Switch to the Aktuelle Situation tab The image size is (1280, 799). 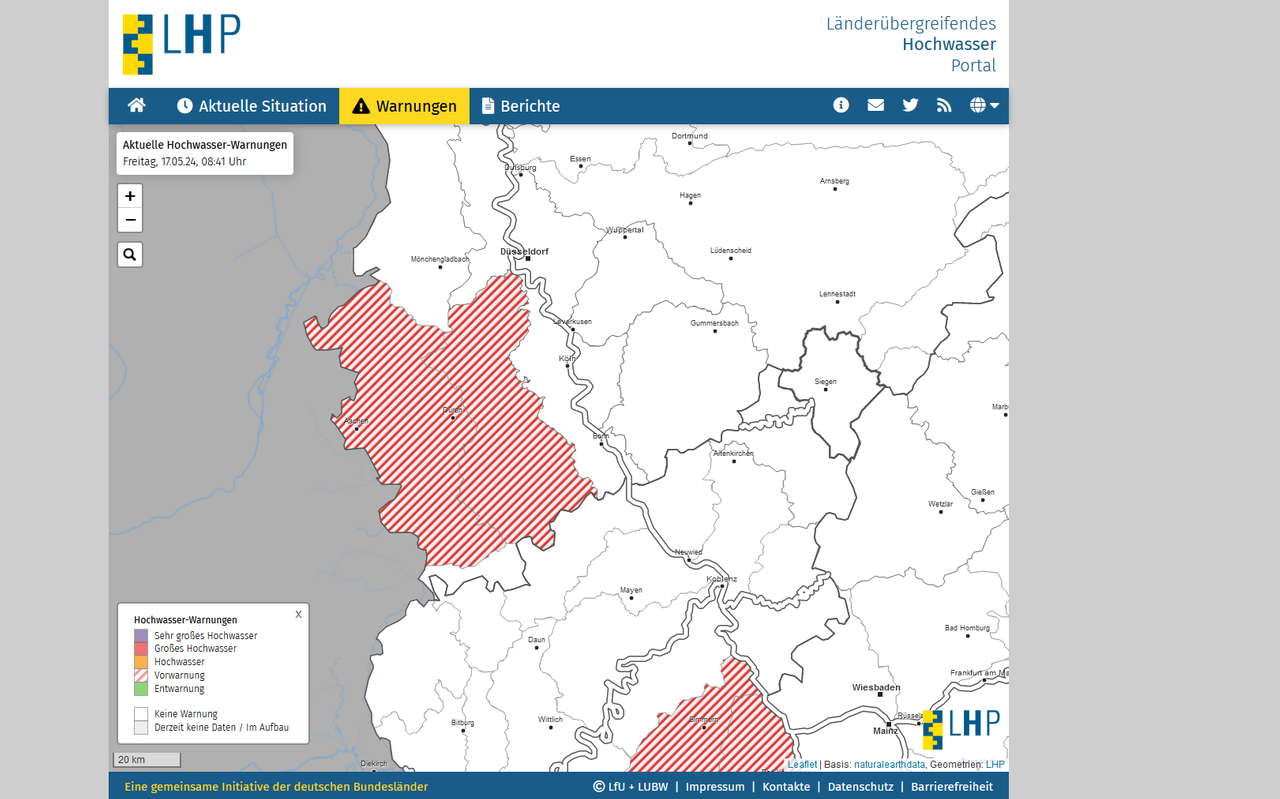252,106
